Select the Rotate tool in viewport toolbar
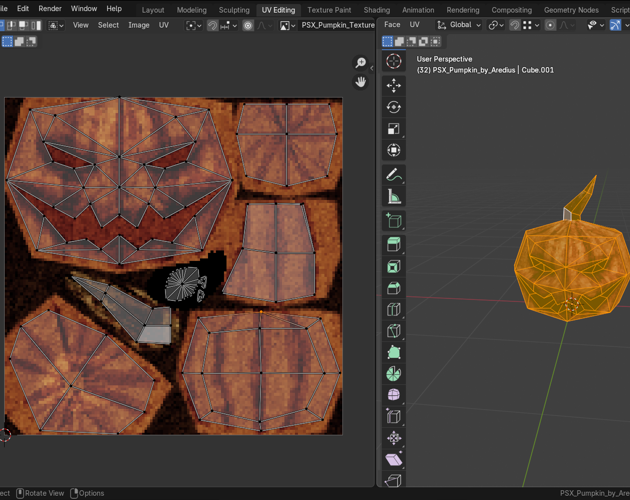630x500 pixels. coord(394,107)
